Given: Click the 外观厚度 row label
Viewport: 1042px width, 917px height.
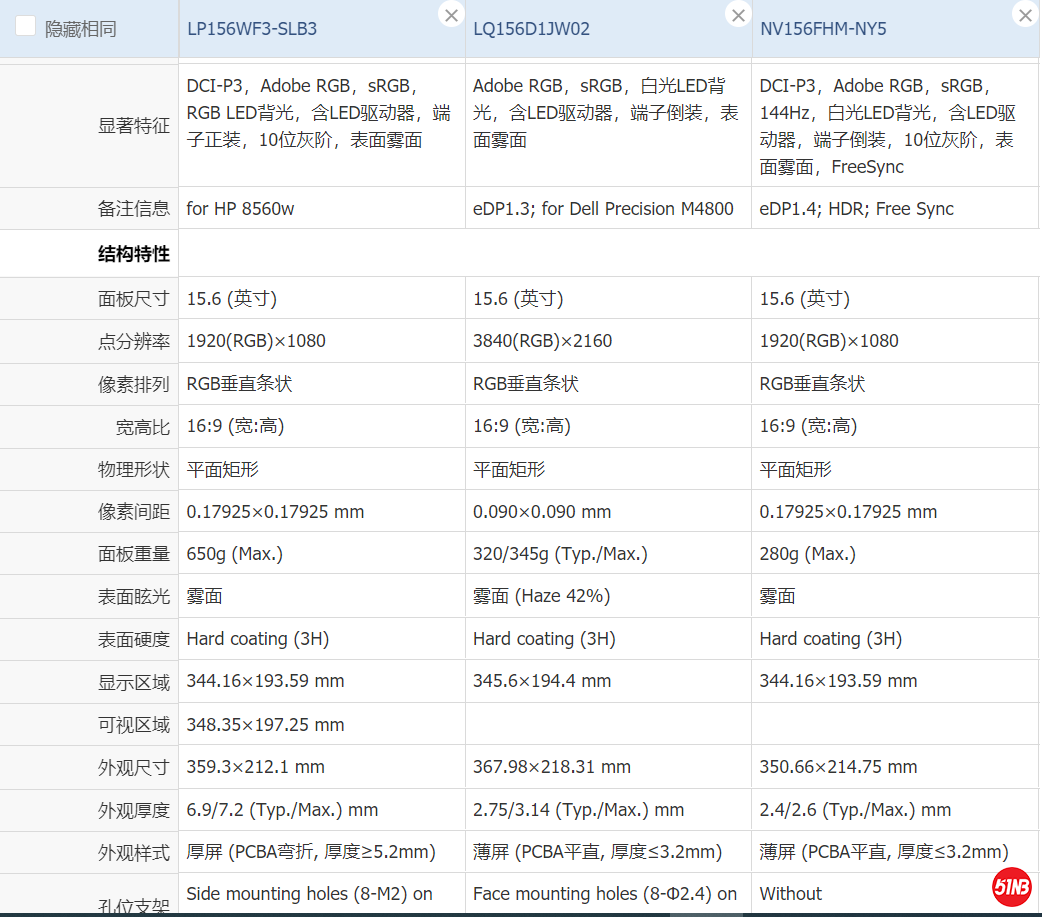Looking at the screenshot, I should point(134,810).
